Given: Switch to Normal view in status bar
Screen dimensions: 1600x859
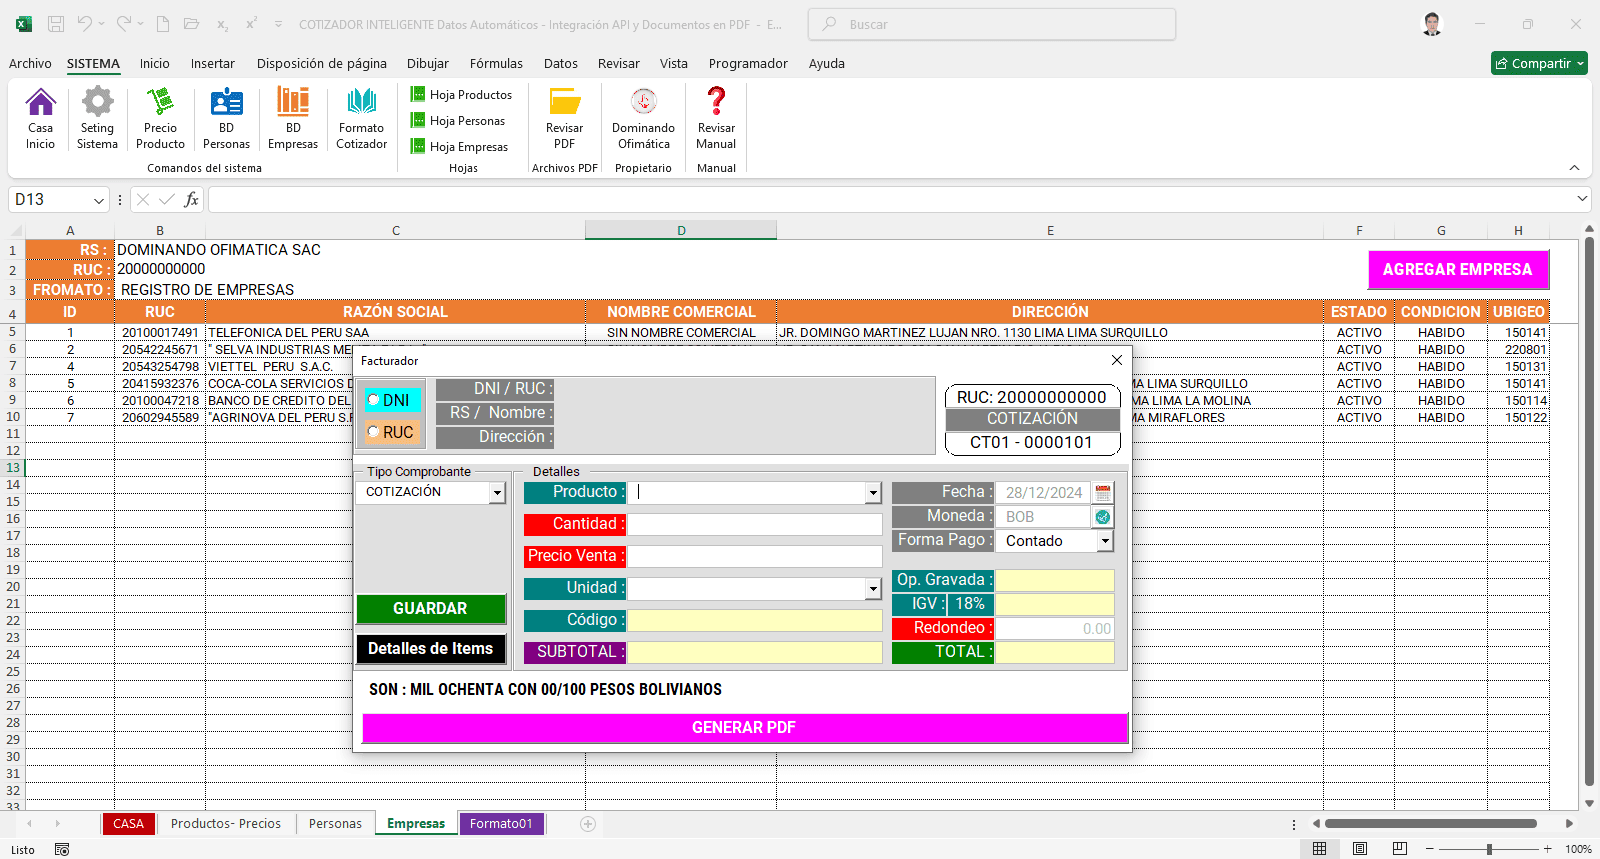Looking at the screenshot, I should coord(1320,849).
